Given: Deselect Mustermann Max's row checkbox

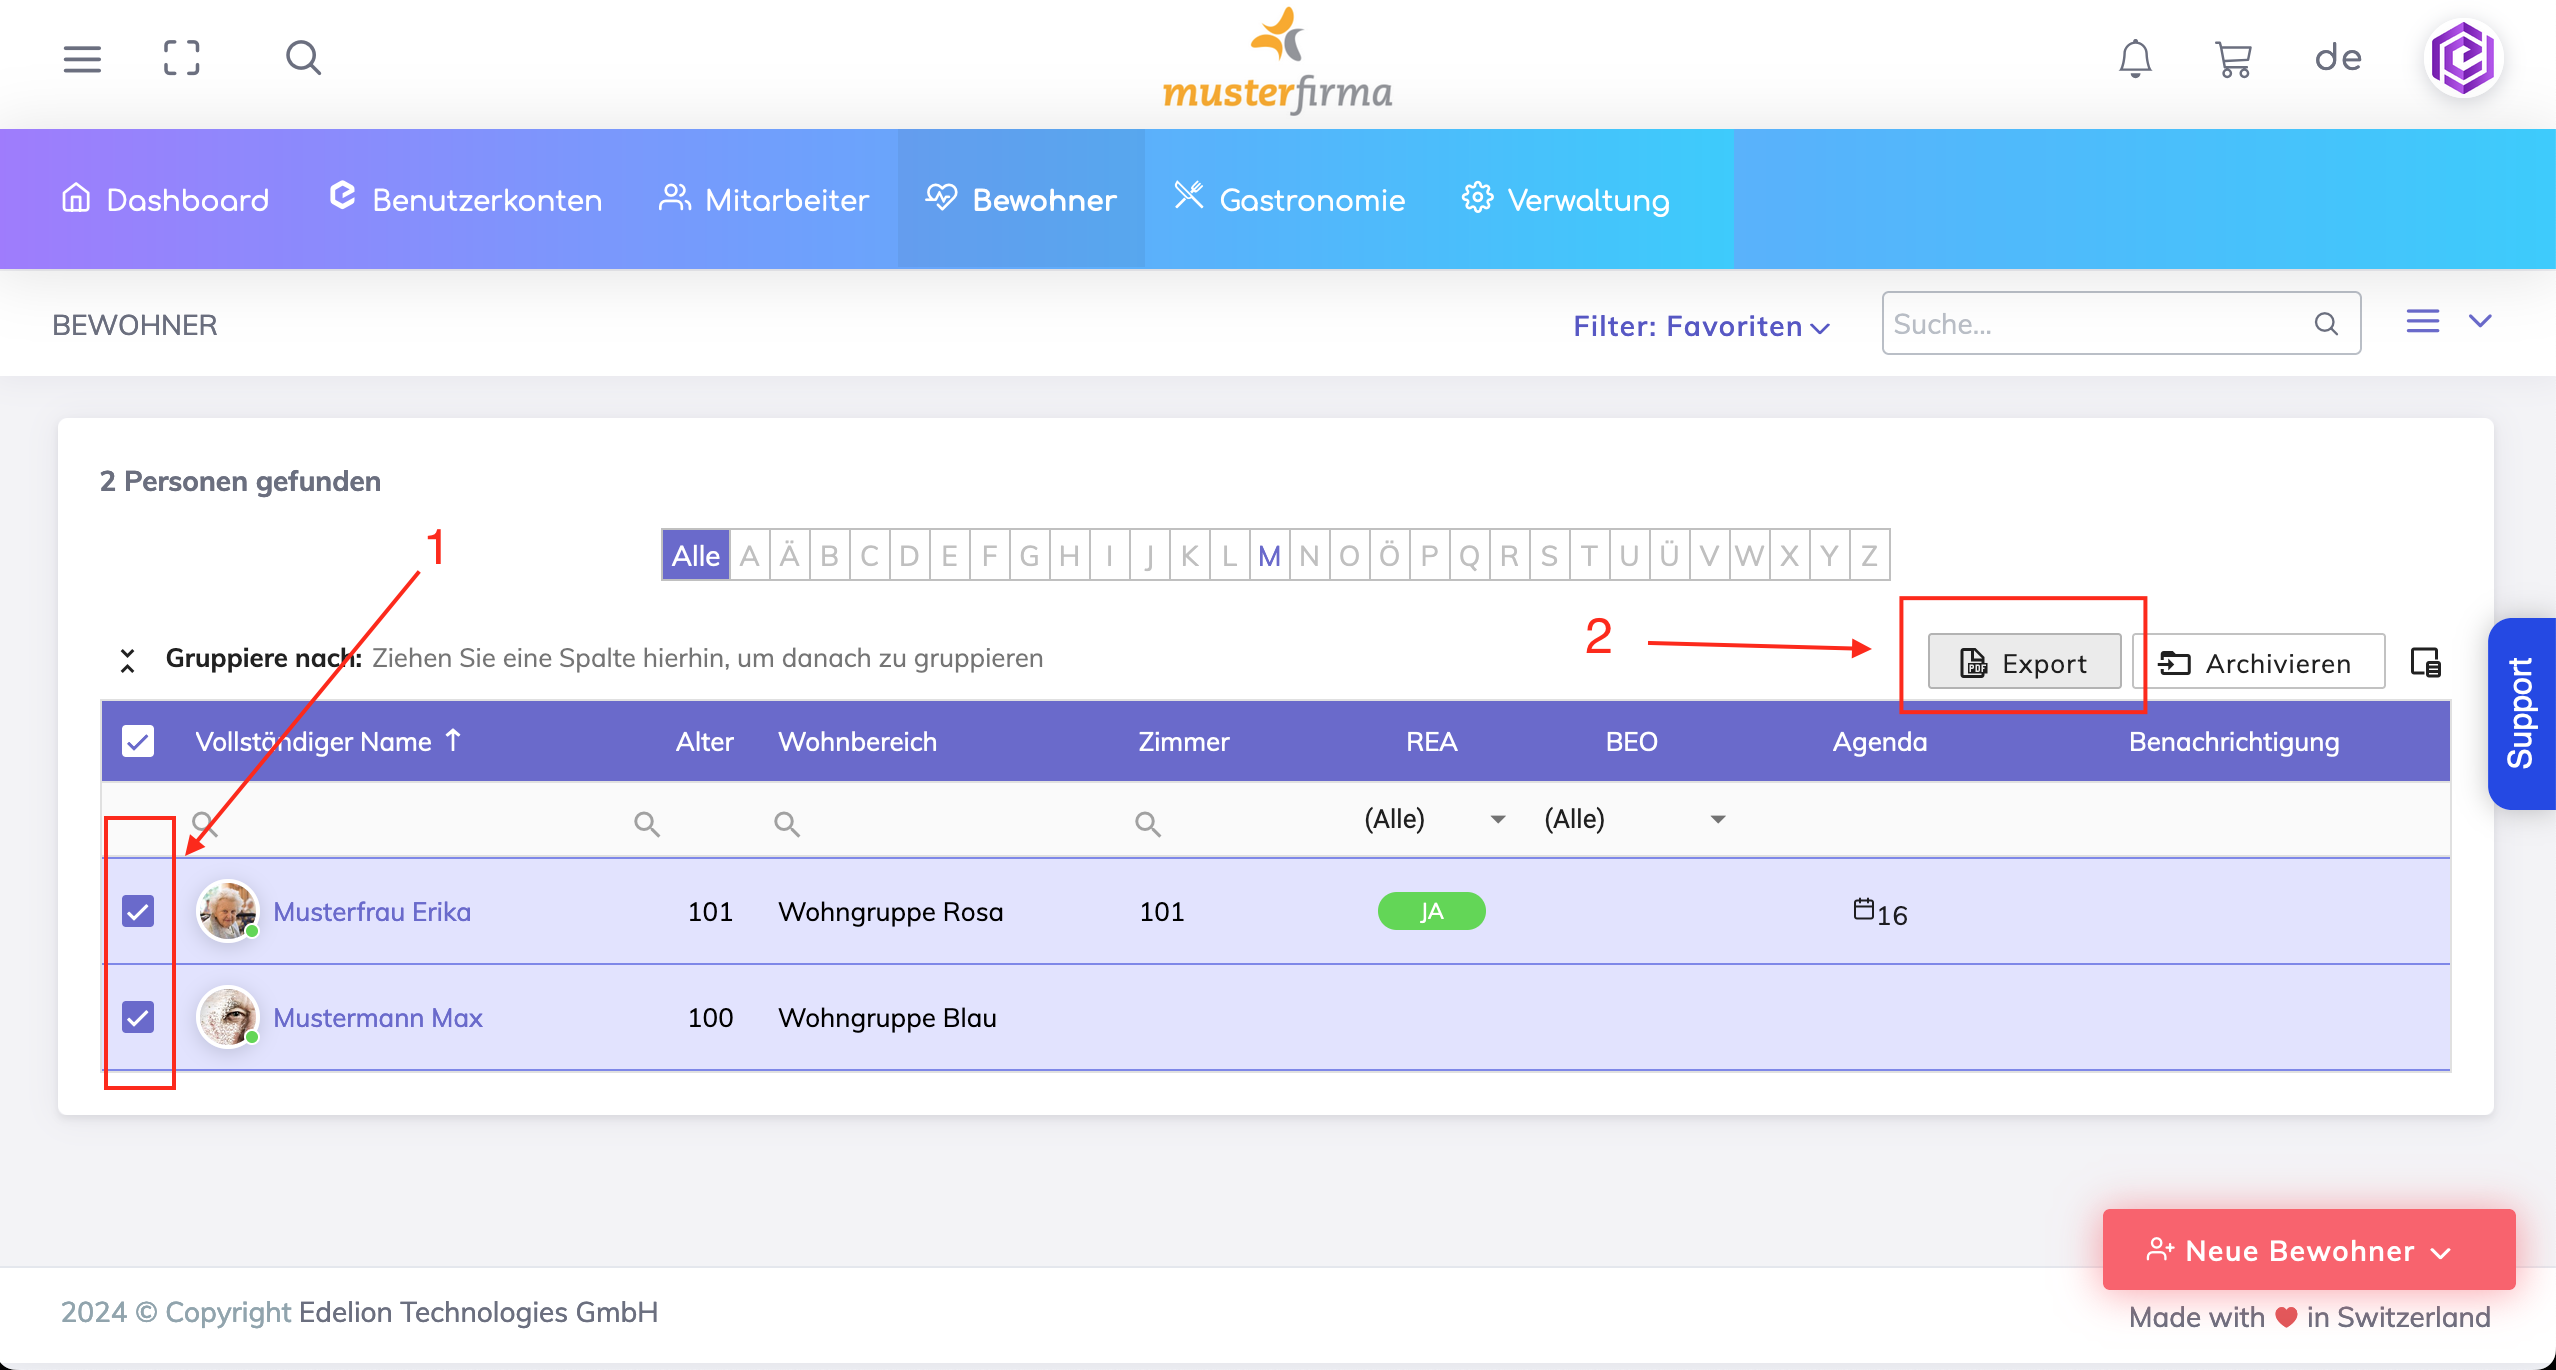Looking at the screenshot, I should tap(138, 1017).
